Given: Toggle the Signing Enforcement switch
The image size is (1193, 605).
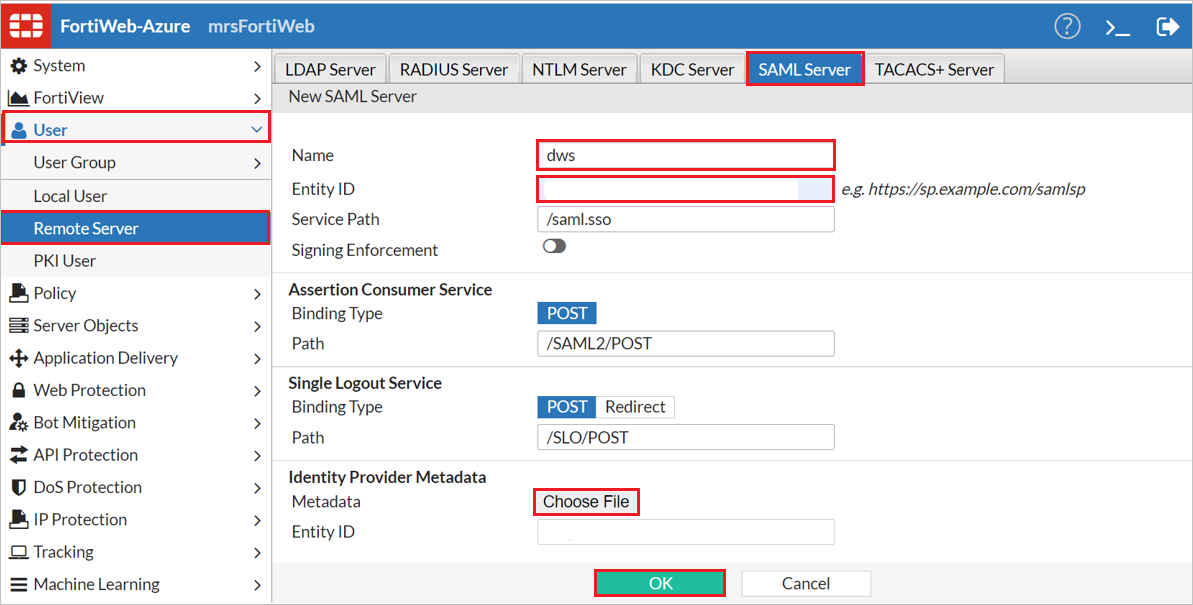Looking at the screenshot, I should pyautogui.click(x=554, y=247).
